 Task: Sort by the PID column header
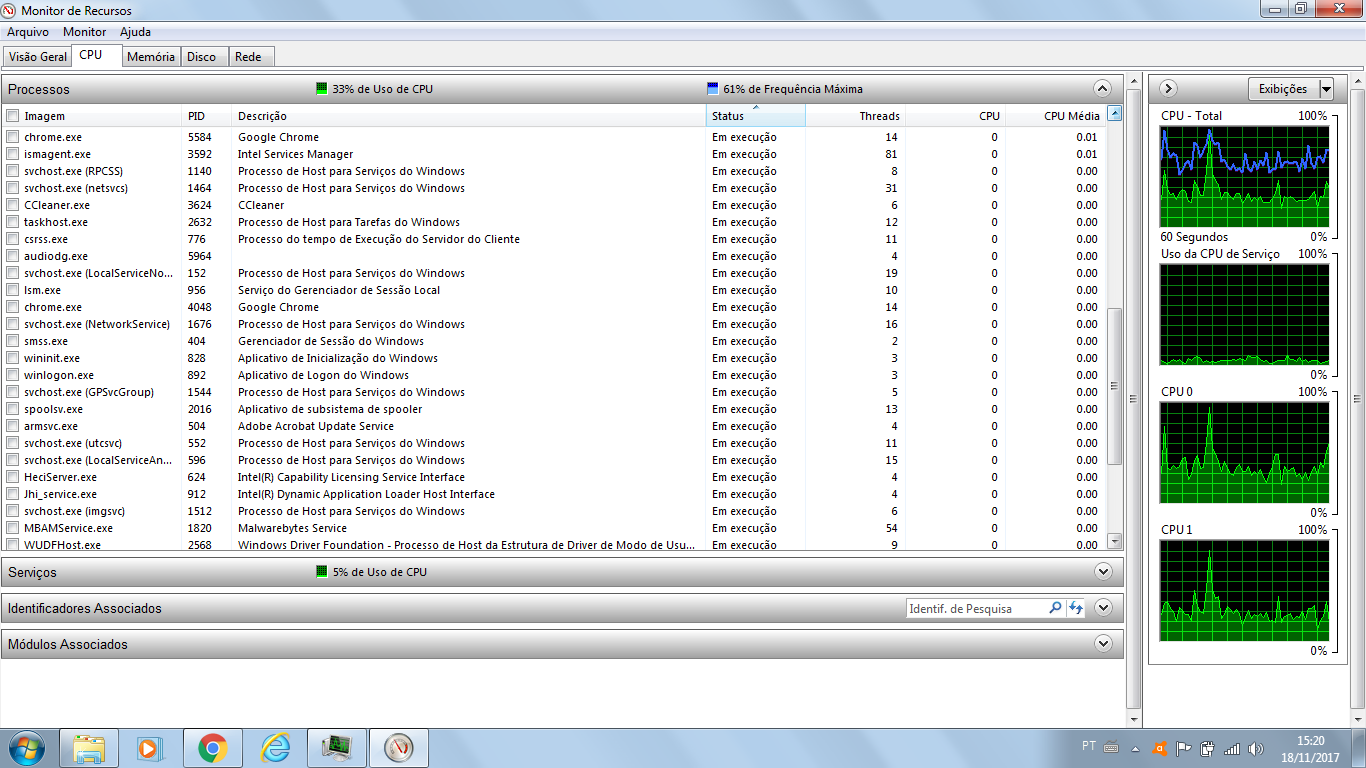(207, 116)
